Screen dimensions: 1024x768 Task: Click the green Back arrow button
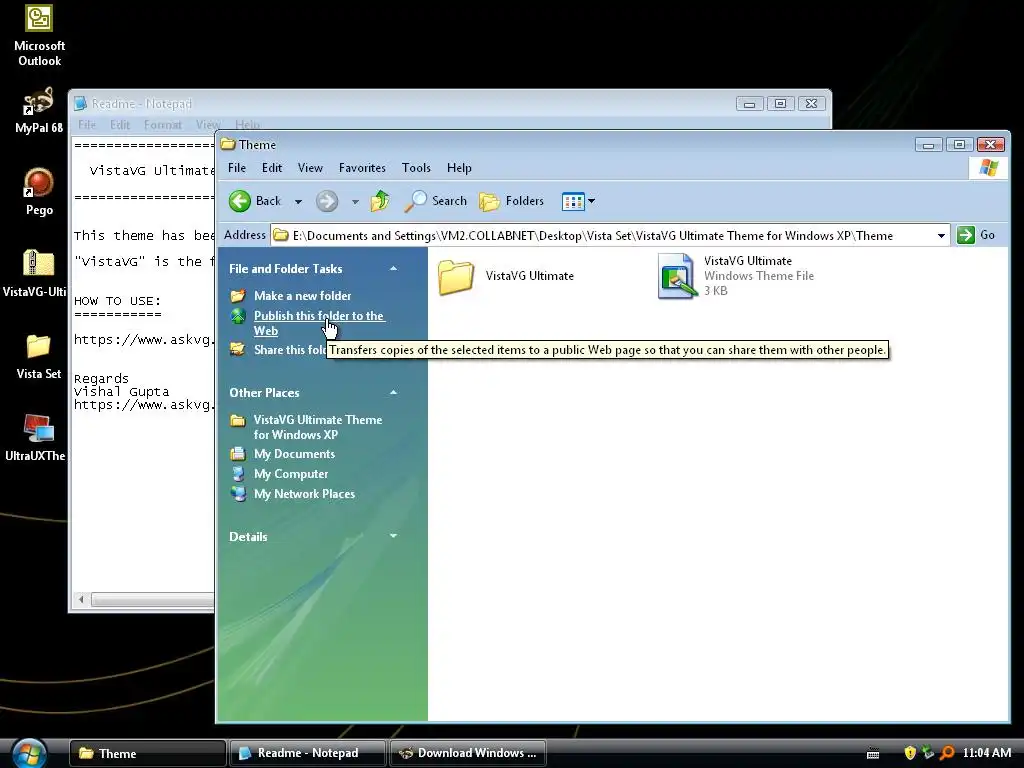tap(240, 201)
